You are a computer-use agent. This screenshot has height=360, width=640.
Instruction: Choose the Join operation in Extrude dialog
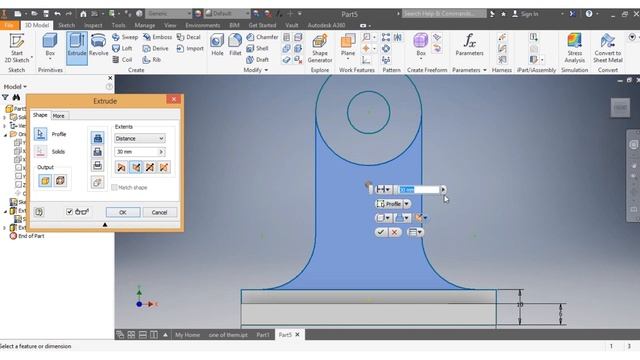(97, 138)
